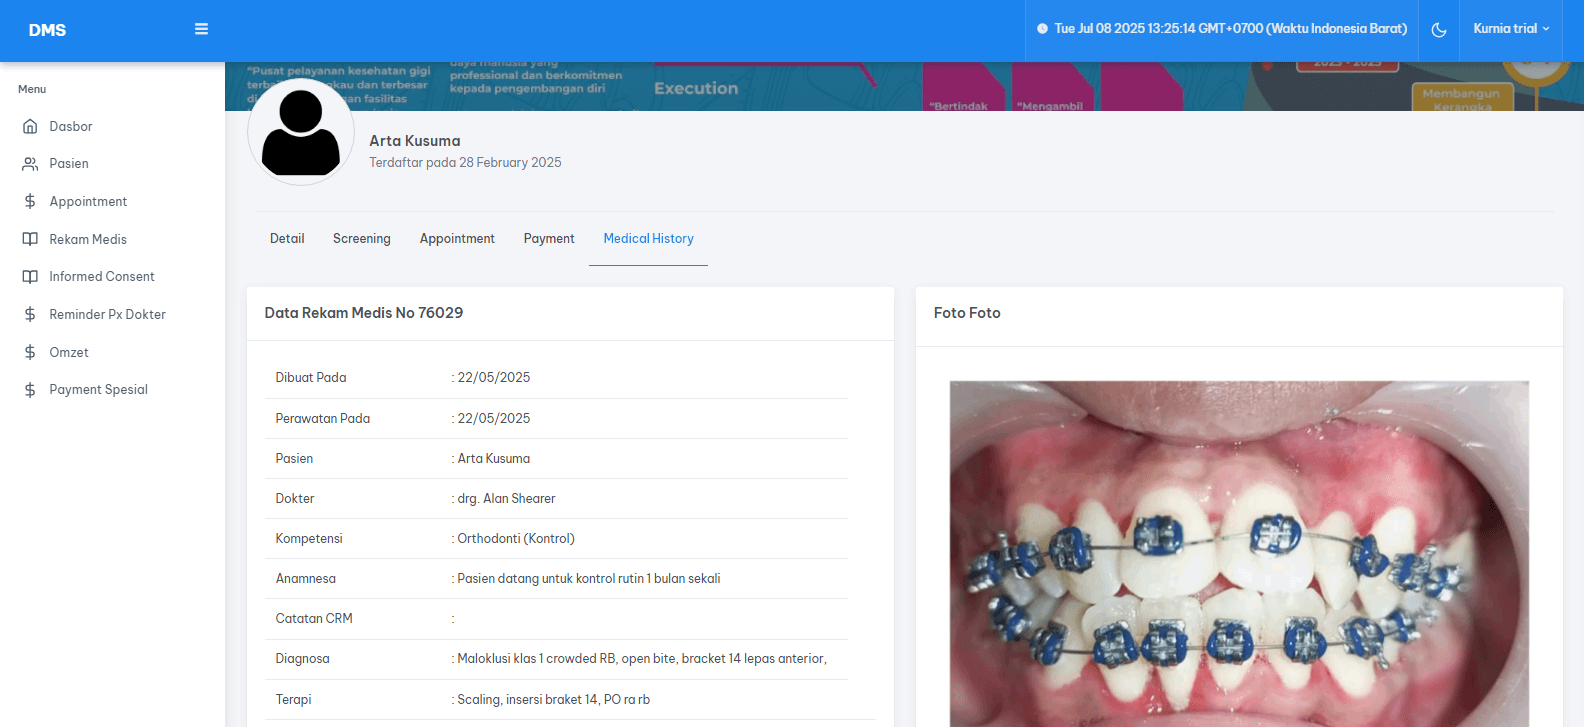Click the Omzet dollar icon
1584x727 pixels.
coord(30,353)
